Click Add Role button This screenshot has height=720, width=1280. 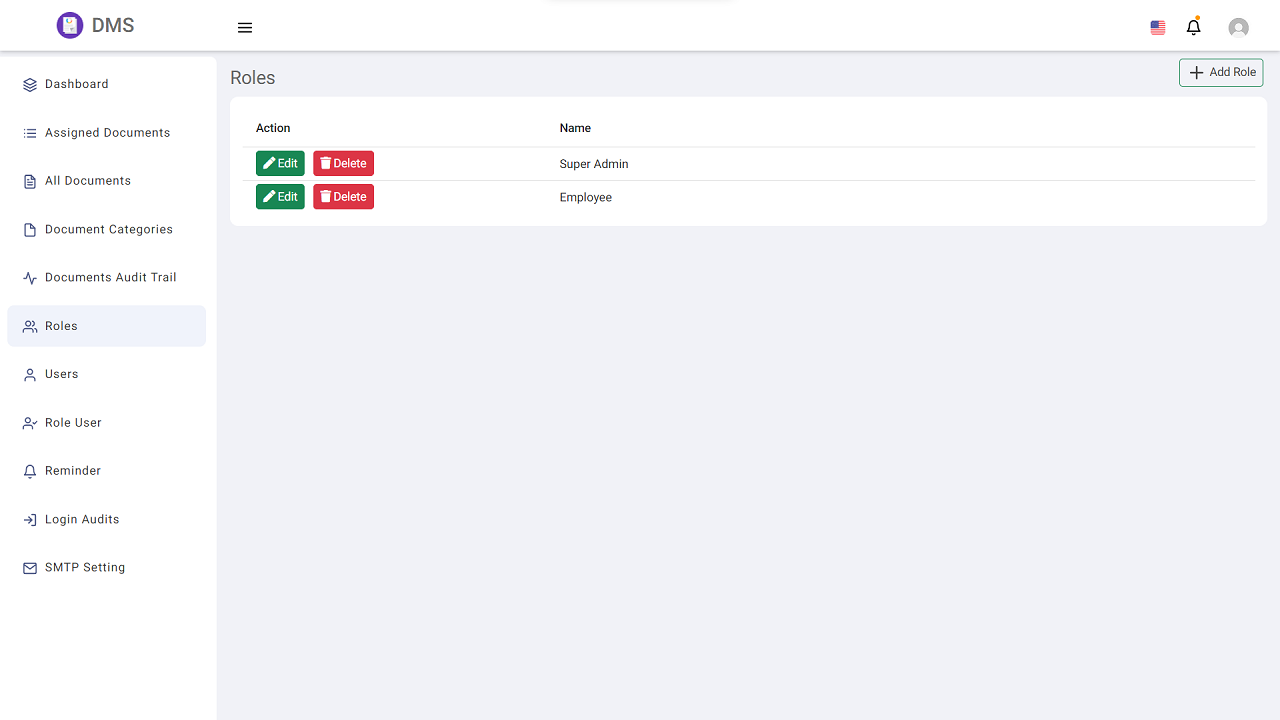[x=1220, y=72]
